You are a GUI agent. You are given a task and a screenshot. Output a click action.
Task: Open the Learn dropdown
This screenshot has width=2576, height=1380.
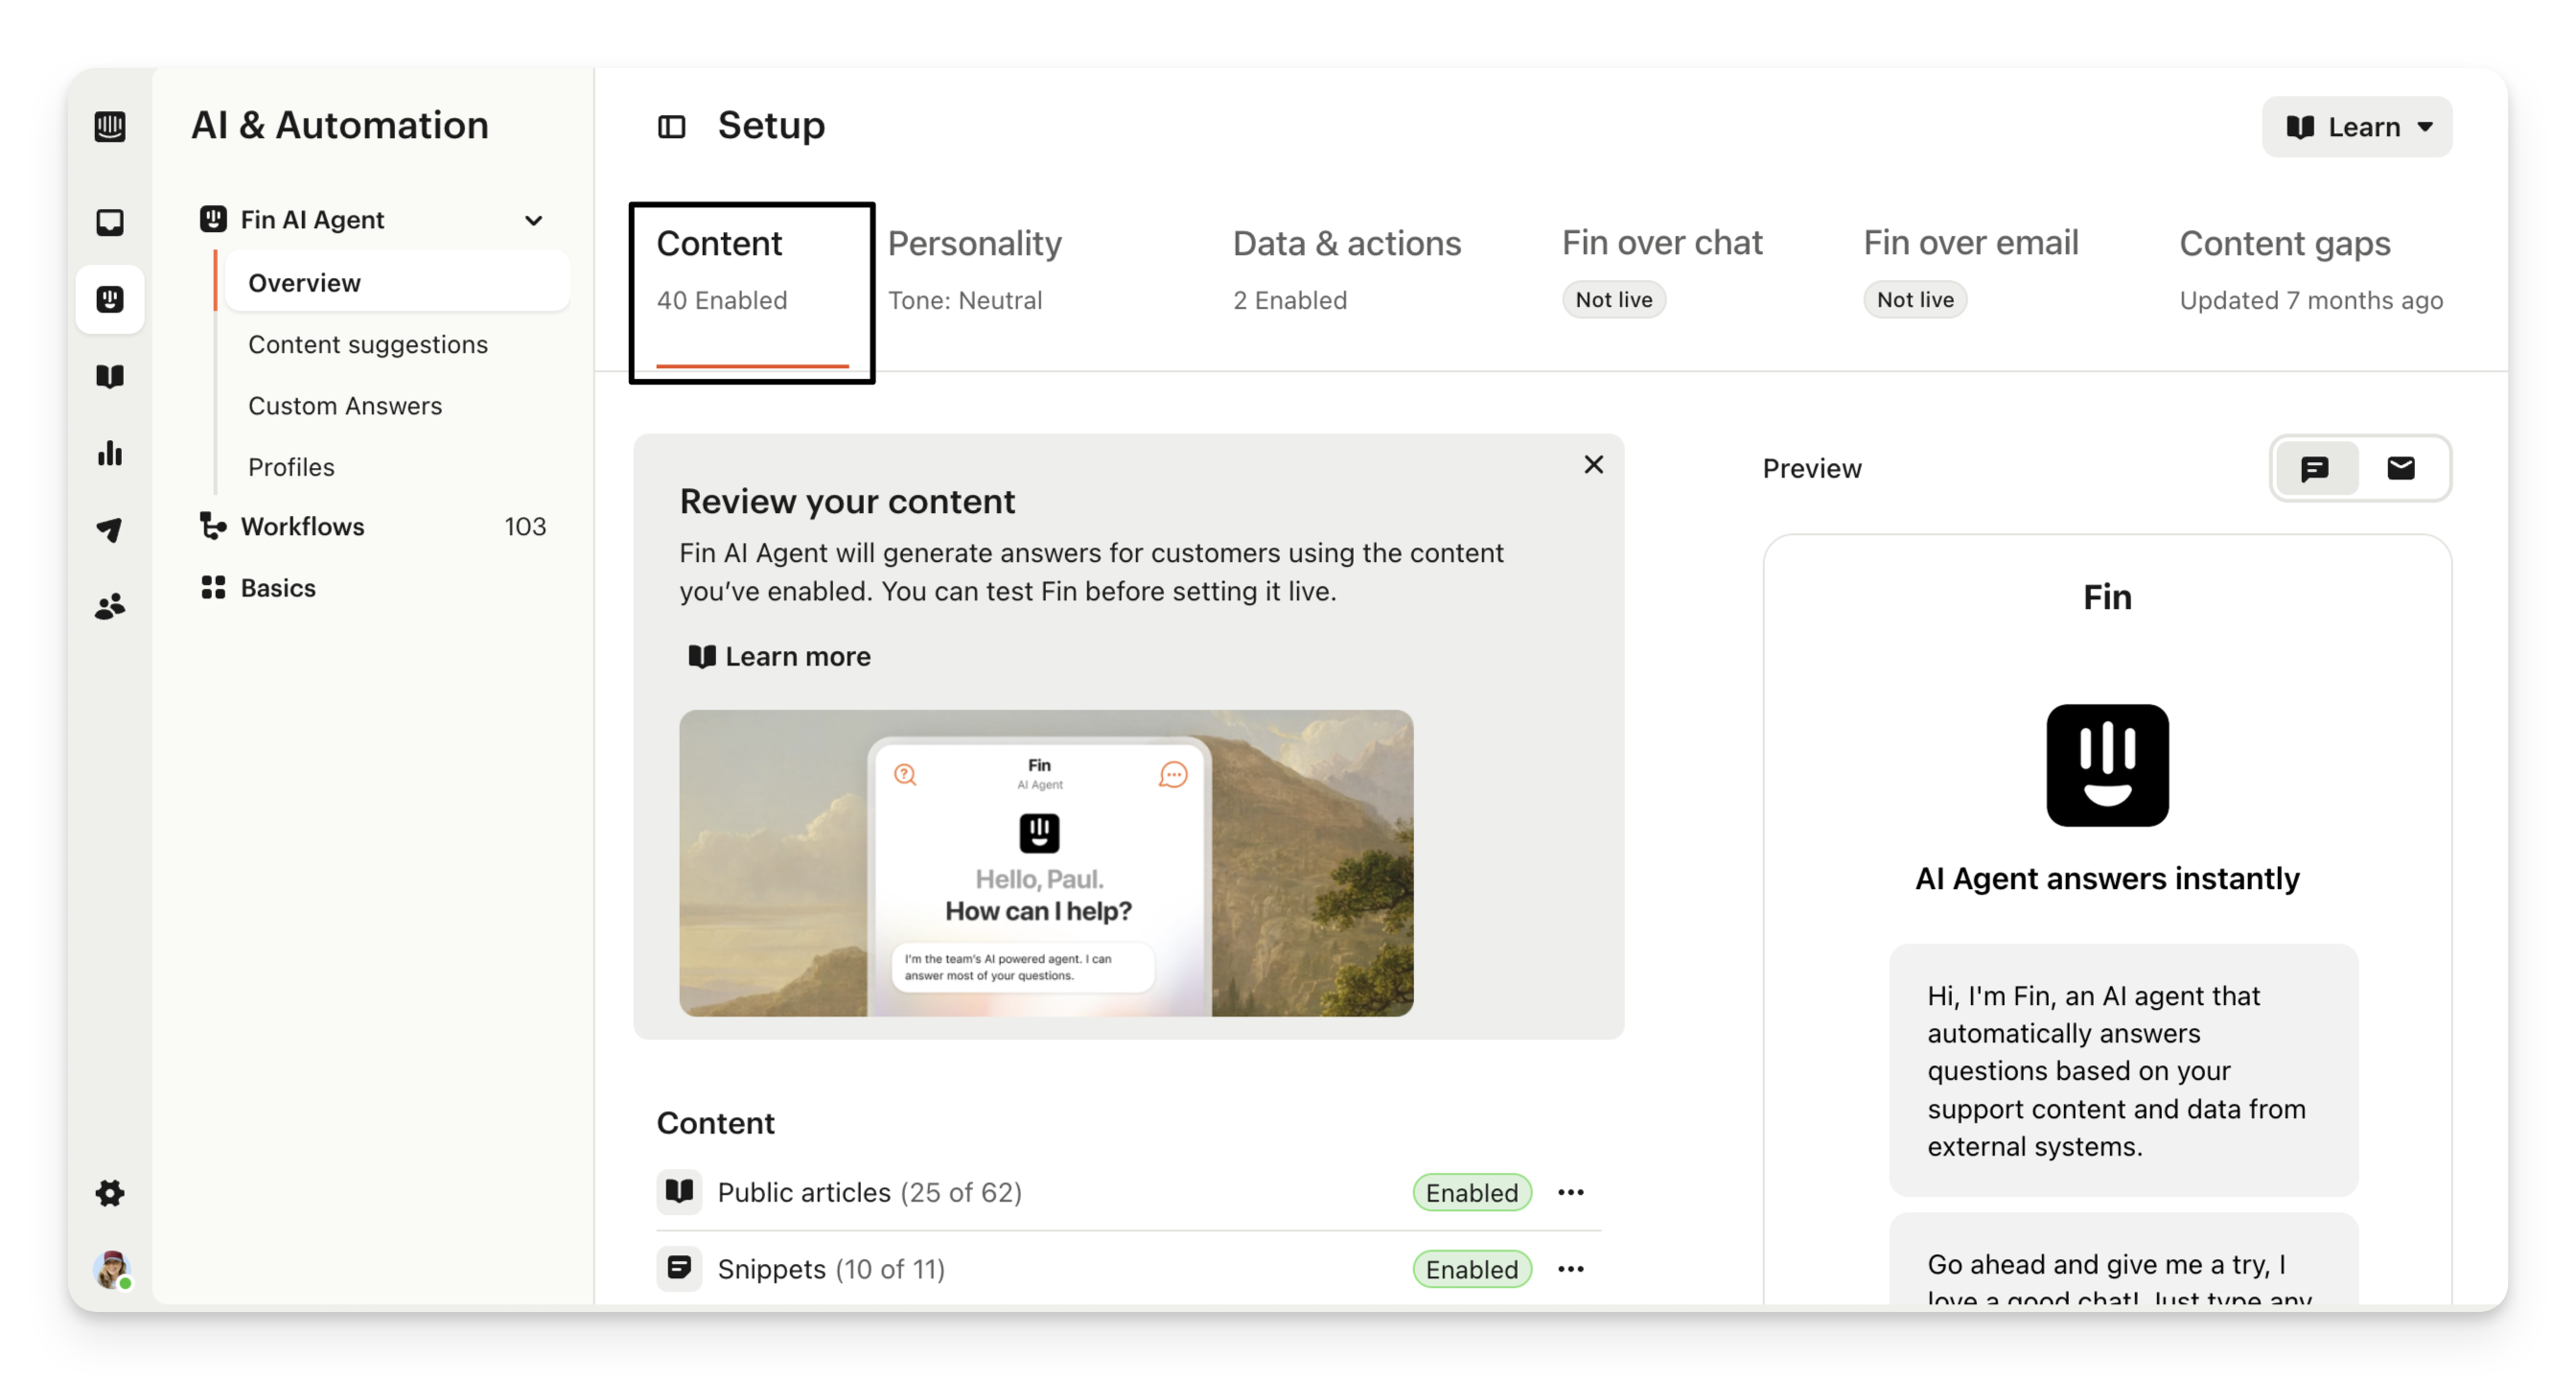coord(2356,127)
